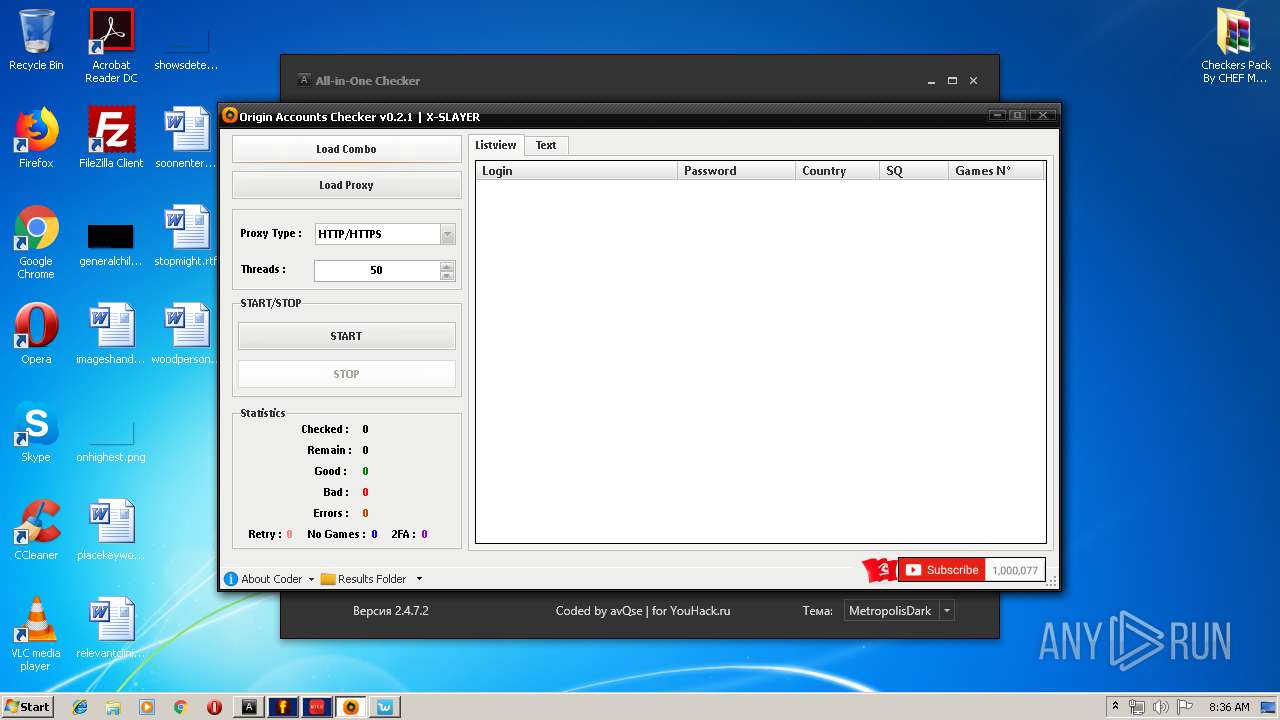Open the Chrome taskbar icon

click(x=180, y=707)
